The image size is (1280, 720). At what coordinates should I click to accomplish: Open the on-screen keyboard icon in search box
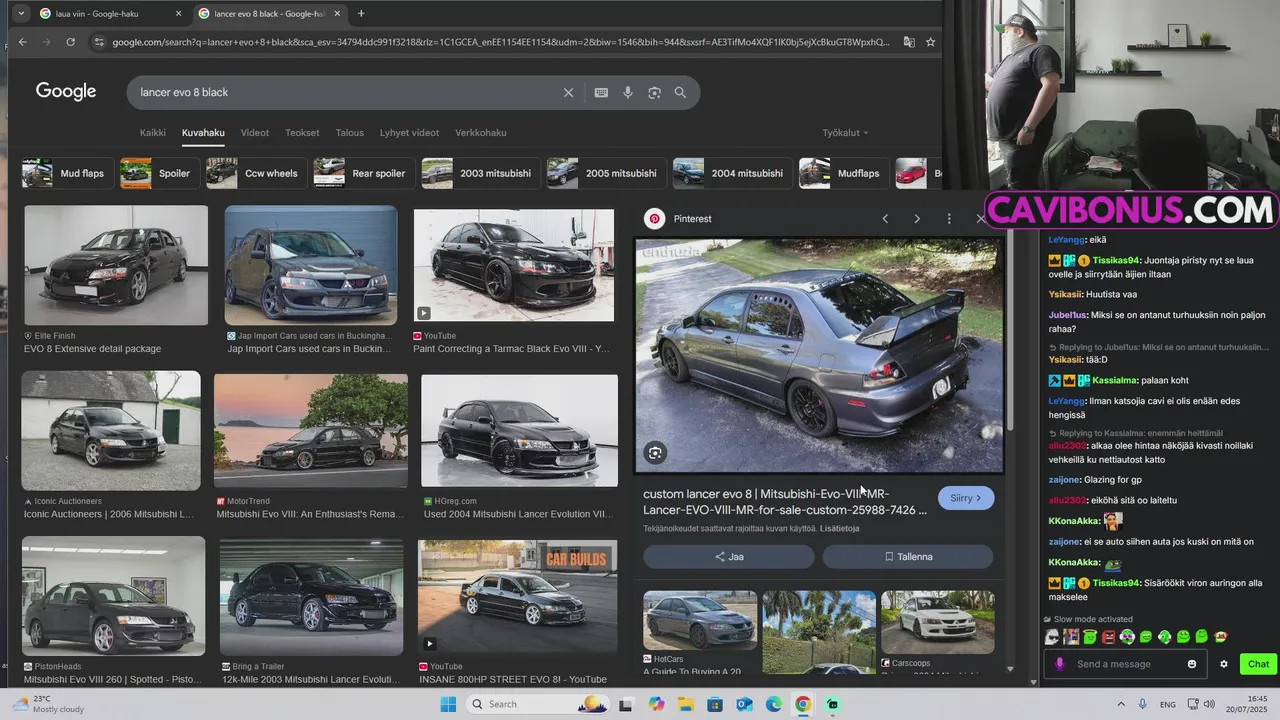(601, 92)
